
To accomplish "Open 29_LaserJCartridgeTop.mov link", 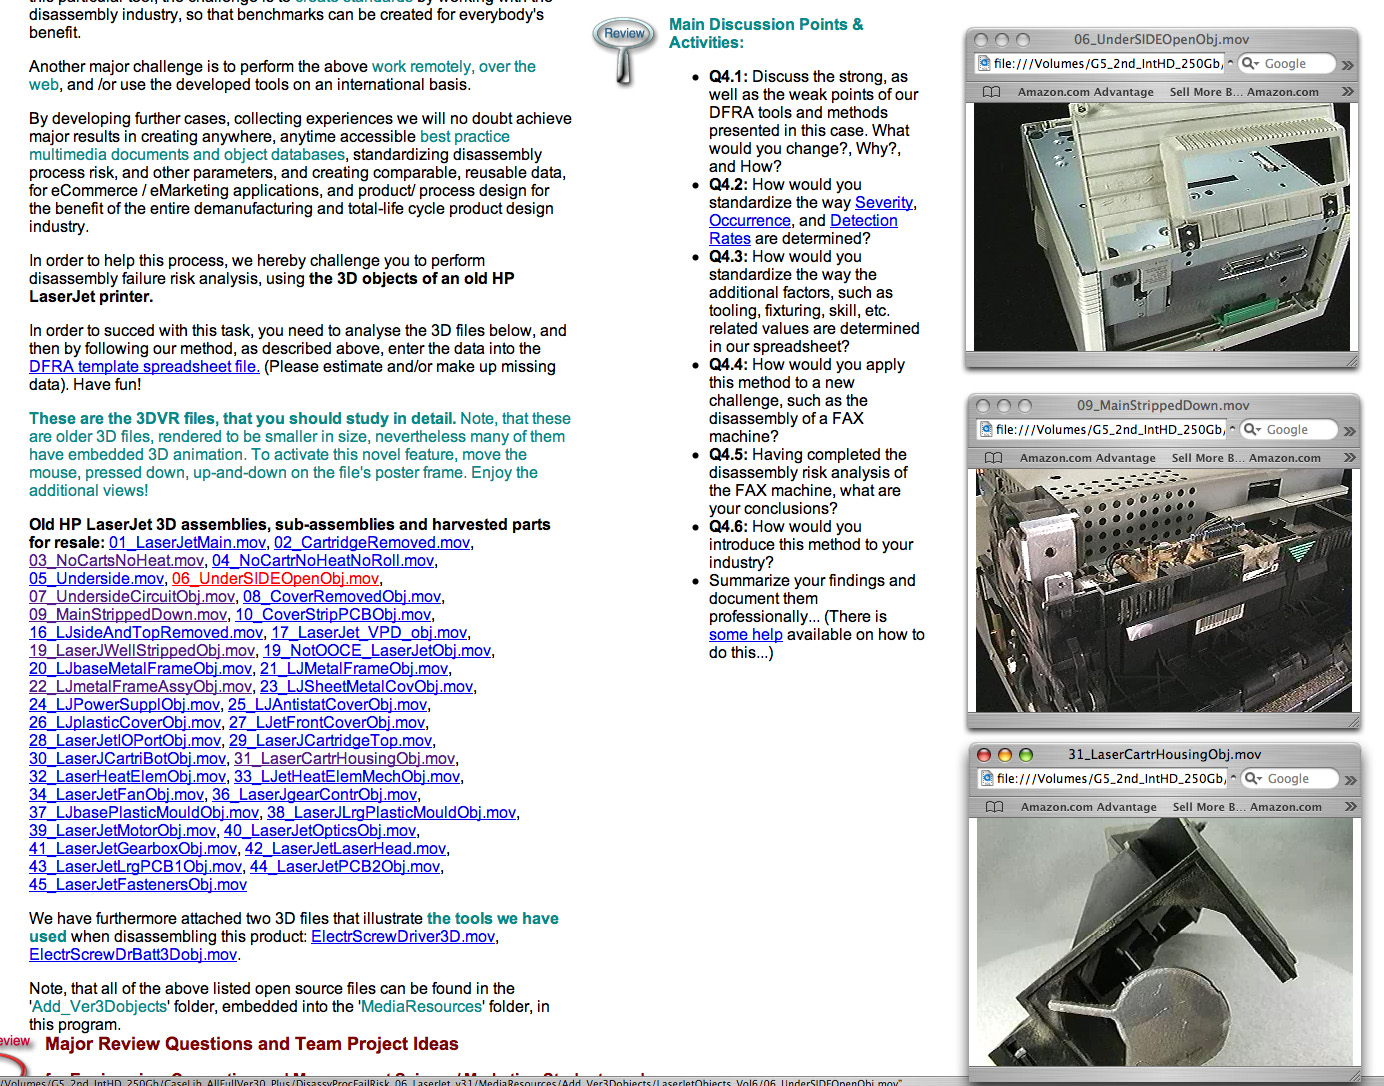I will (330, 741).
